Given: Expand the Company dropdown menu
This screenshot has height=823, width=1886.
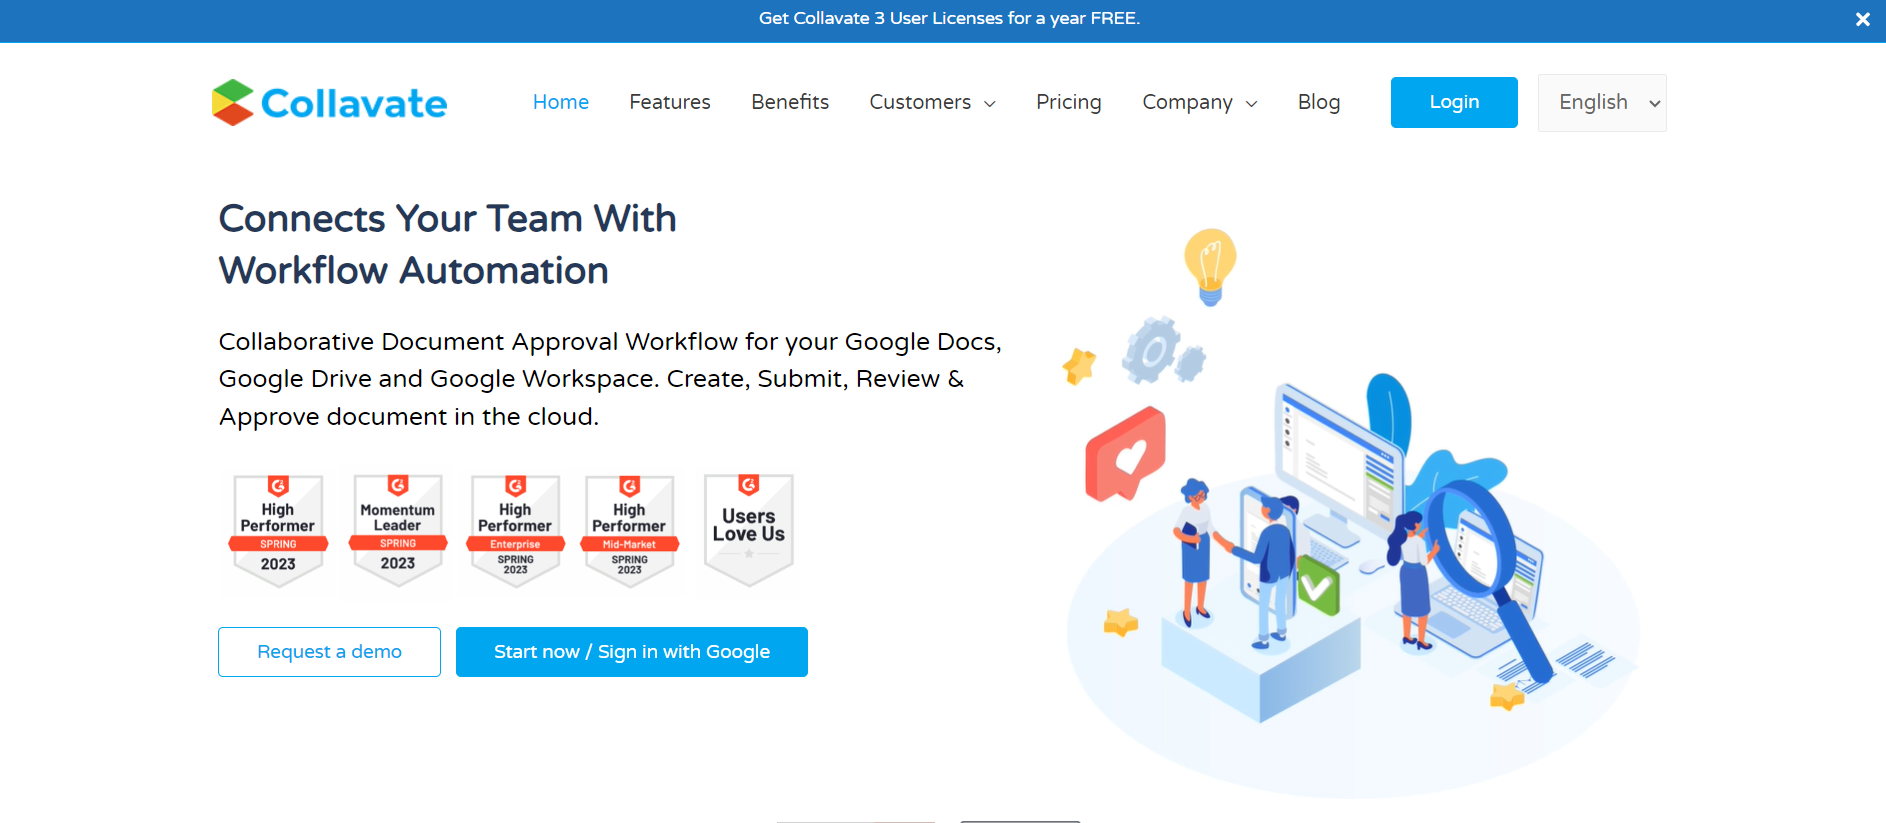Looking at the screenshot, I should click(1200, 102).
